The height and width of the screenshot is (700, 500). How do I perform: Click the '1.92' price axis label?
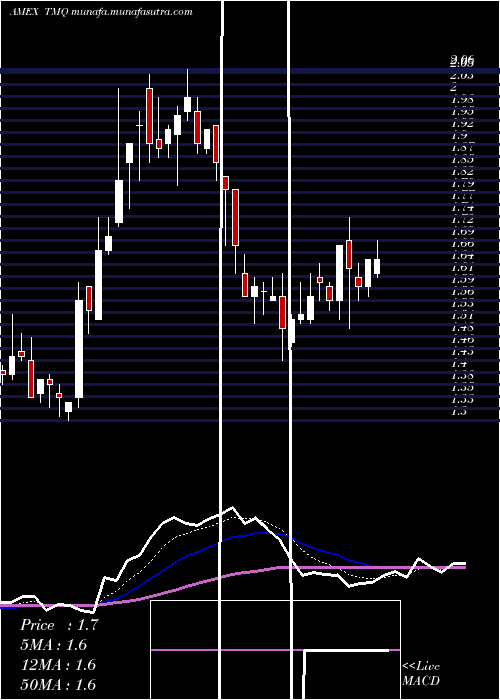(462, 124)
